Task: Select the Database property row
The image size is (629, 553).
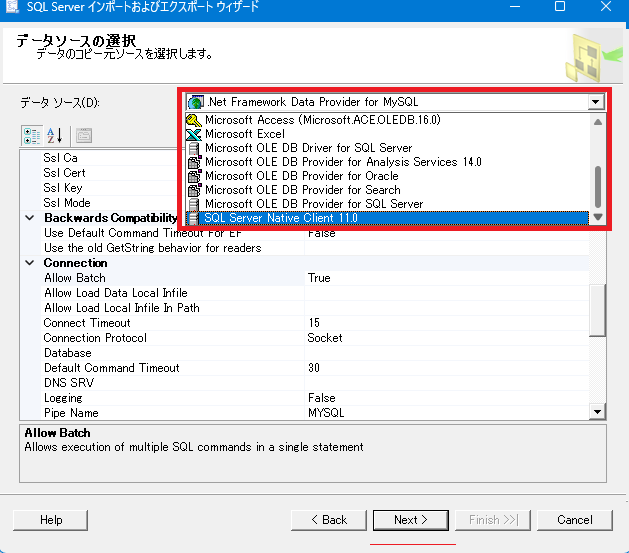Action: pyautogui.click(x=315, y=353)
